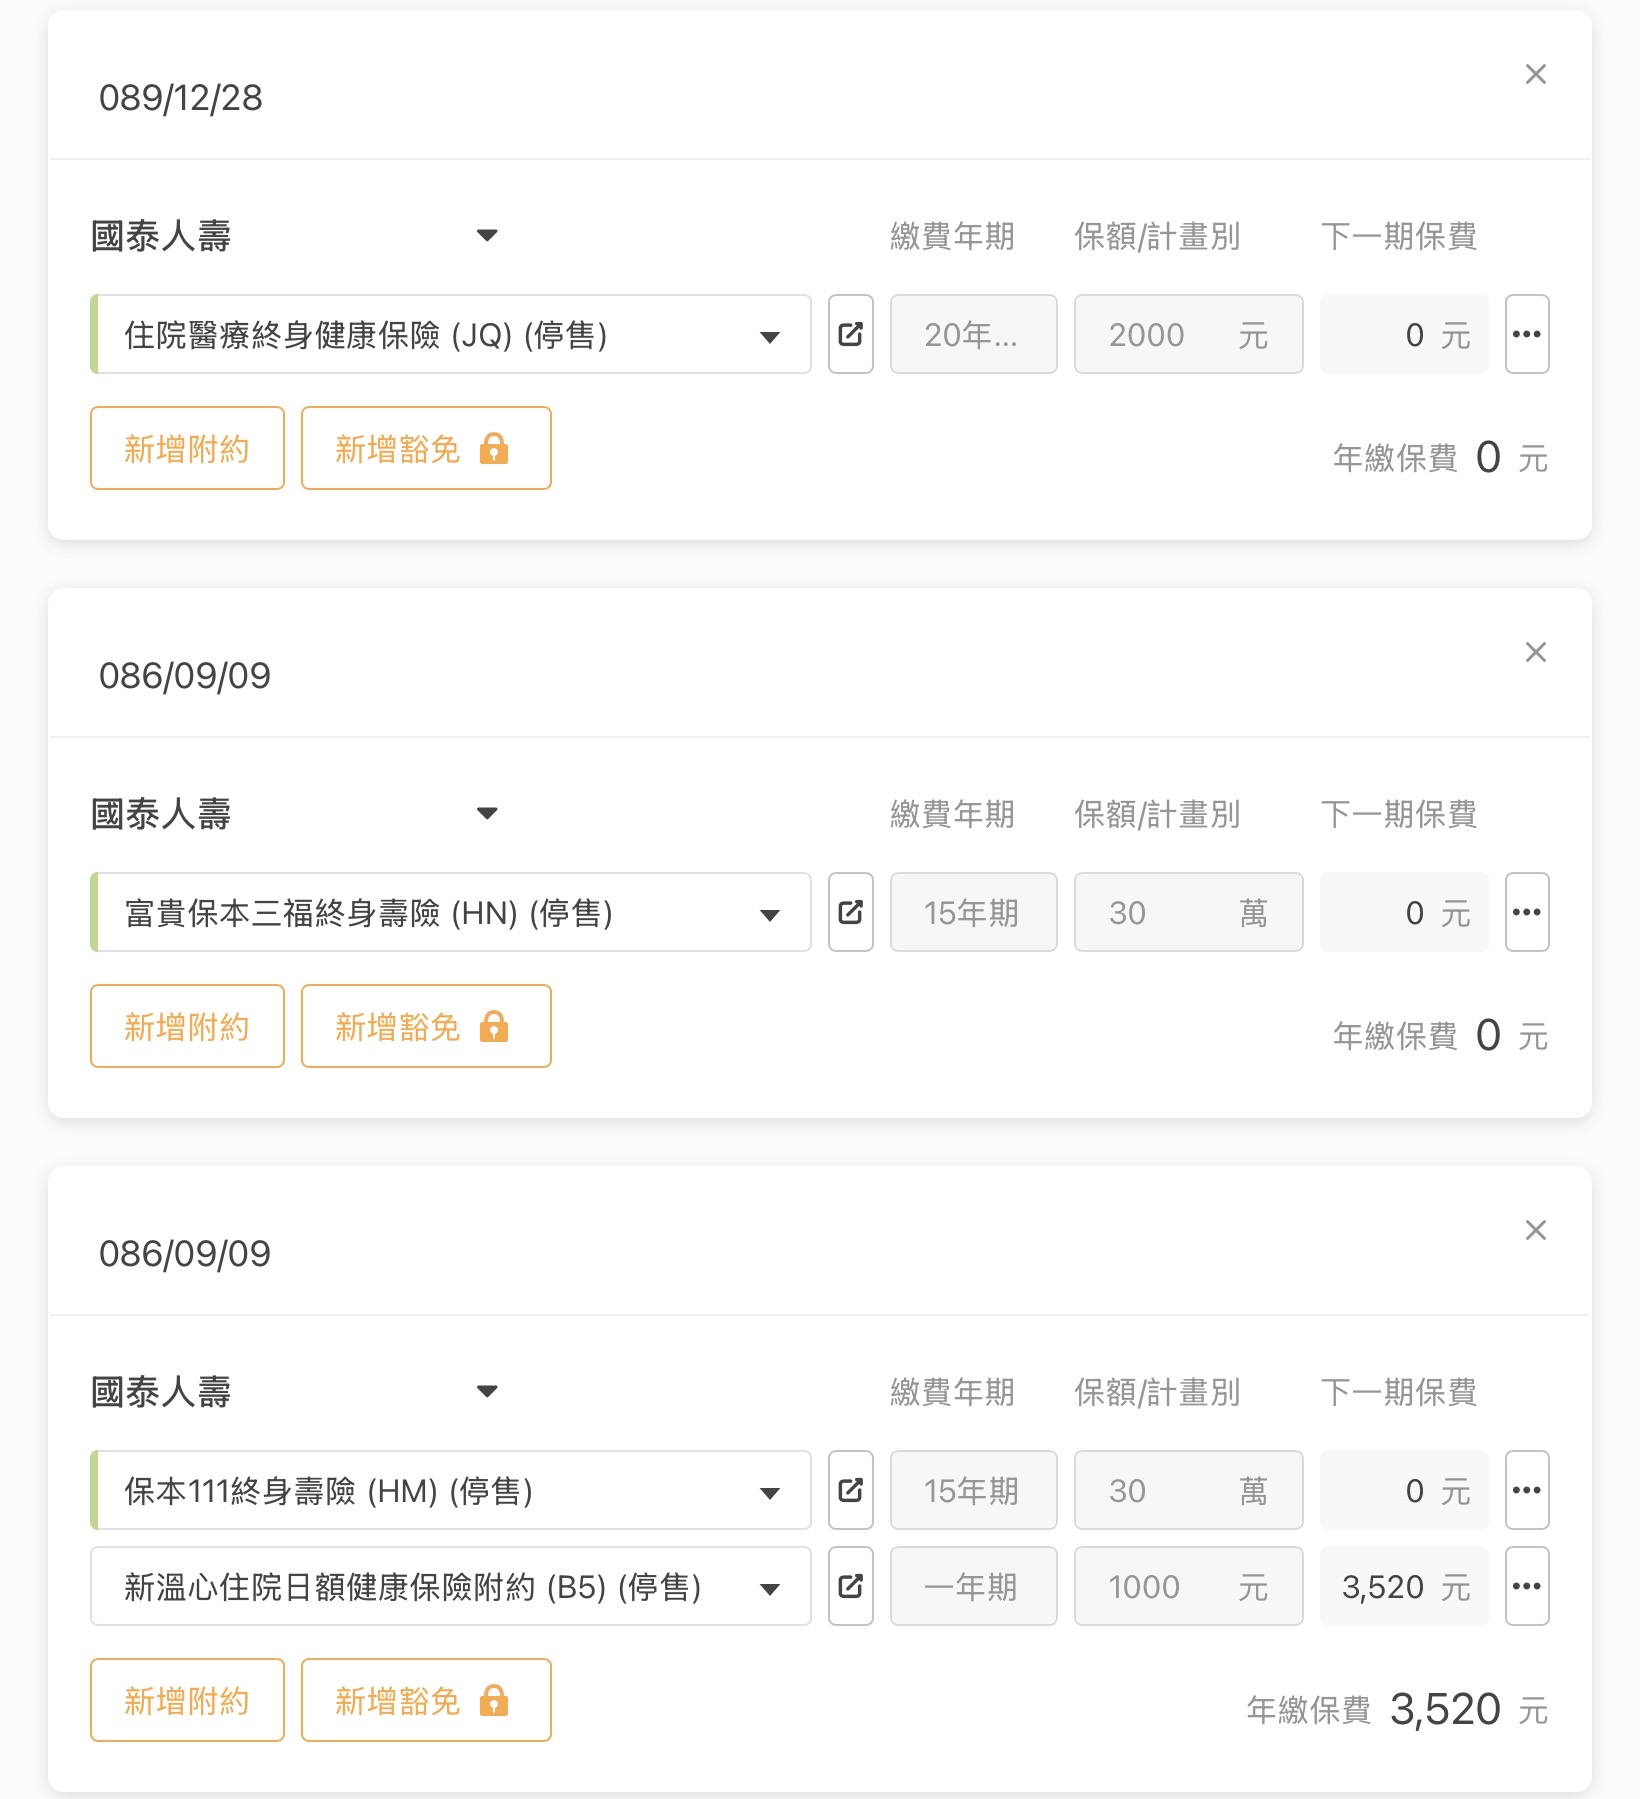Click the 15年期 payment term field for HN
The height and width of the screenshot is (1799, 1640).
pos(972,912)
